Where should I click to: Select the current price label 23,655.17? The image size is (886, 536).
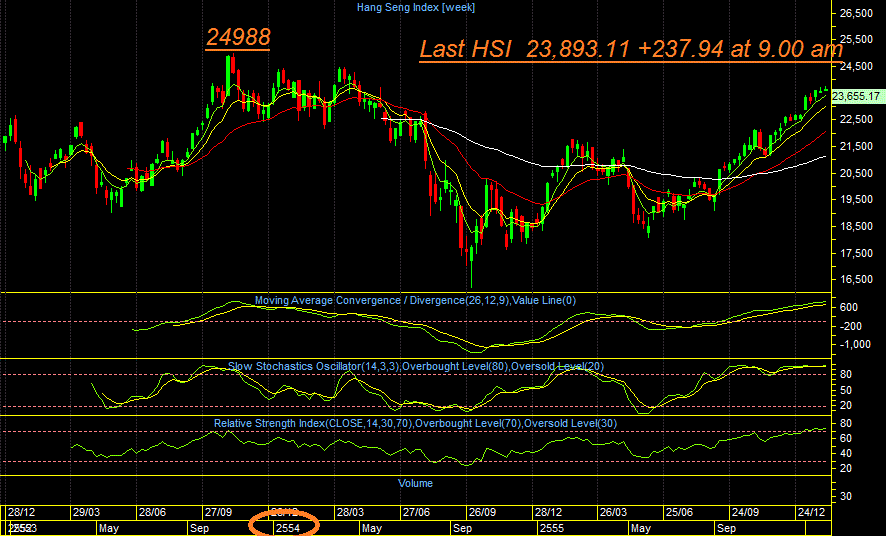coord(856,96)
